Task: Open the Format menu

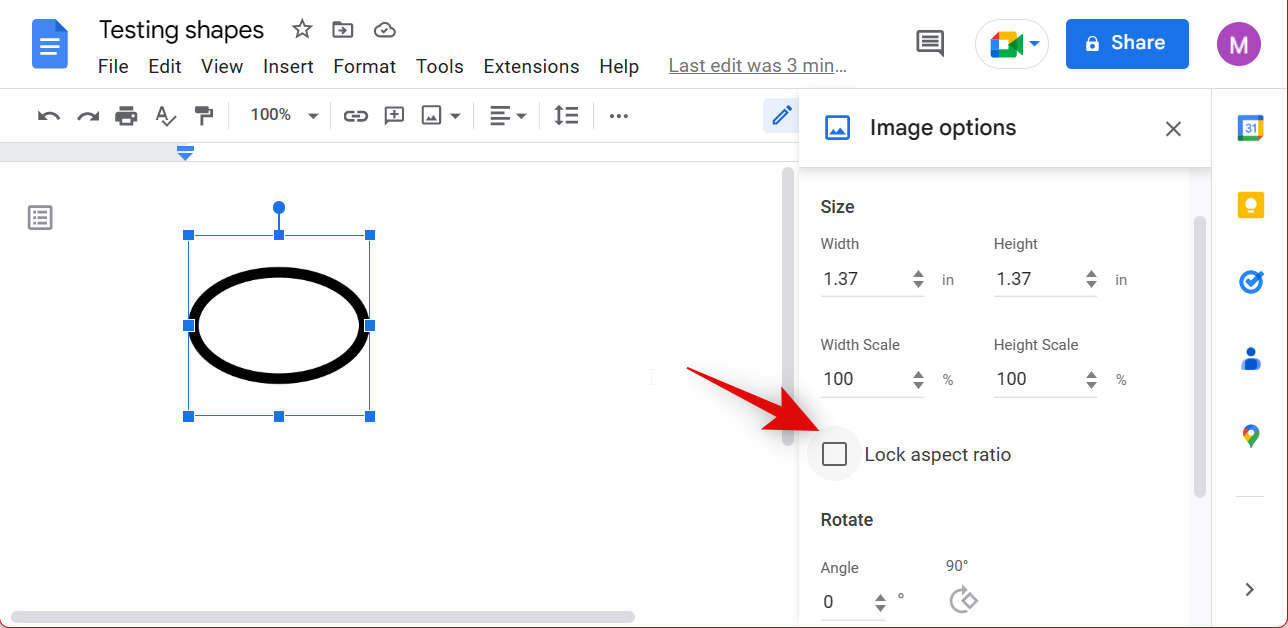Action: point(364,67)
